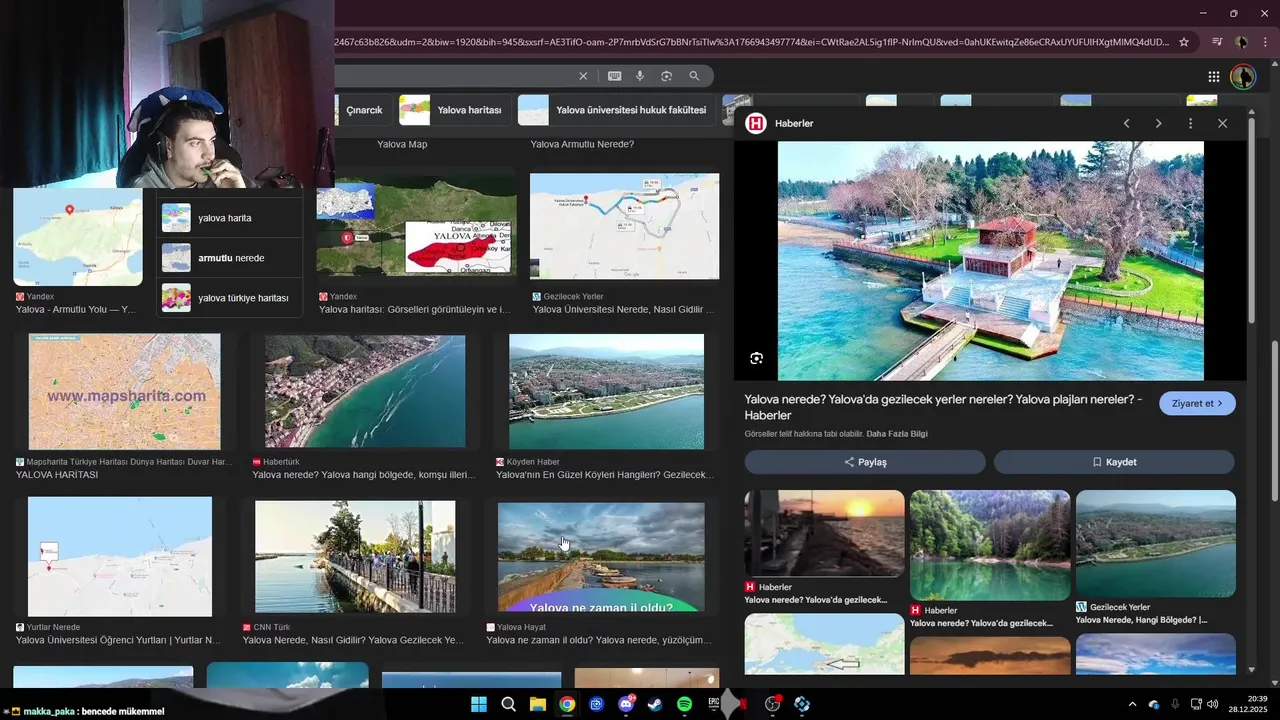Viewport: 1280px width, 720px height.
Task: Open Köyden Haber aerial town thumbnail
Action: pyautogui.click(x=606, y=391)
